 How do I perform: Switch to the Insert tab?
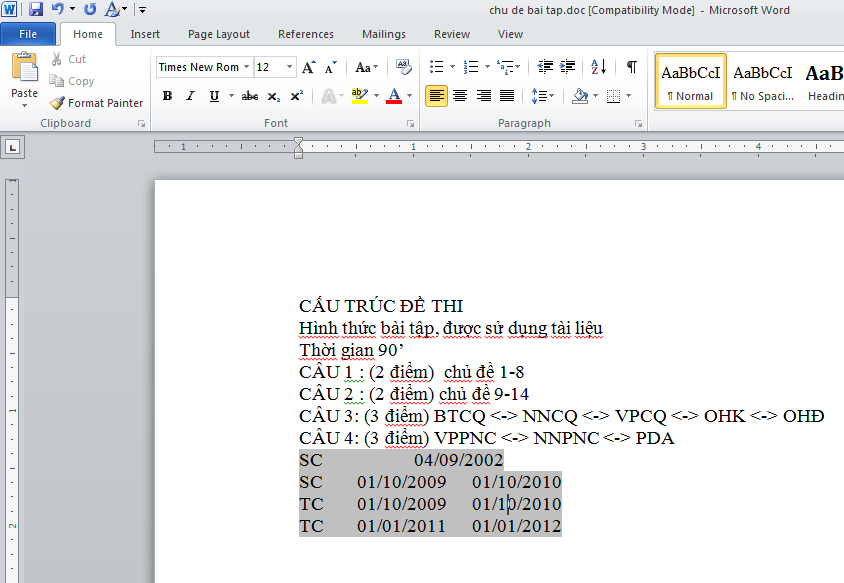point(145,34)
